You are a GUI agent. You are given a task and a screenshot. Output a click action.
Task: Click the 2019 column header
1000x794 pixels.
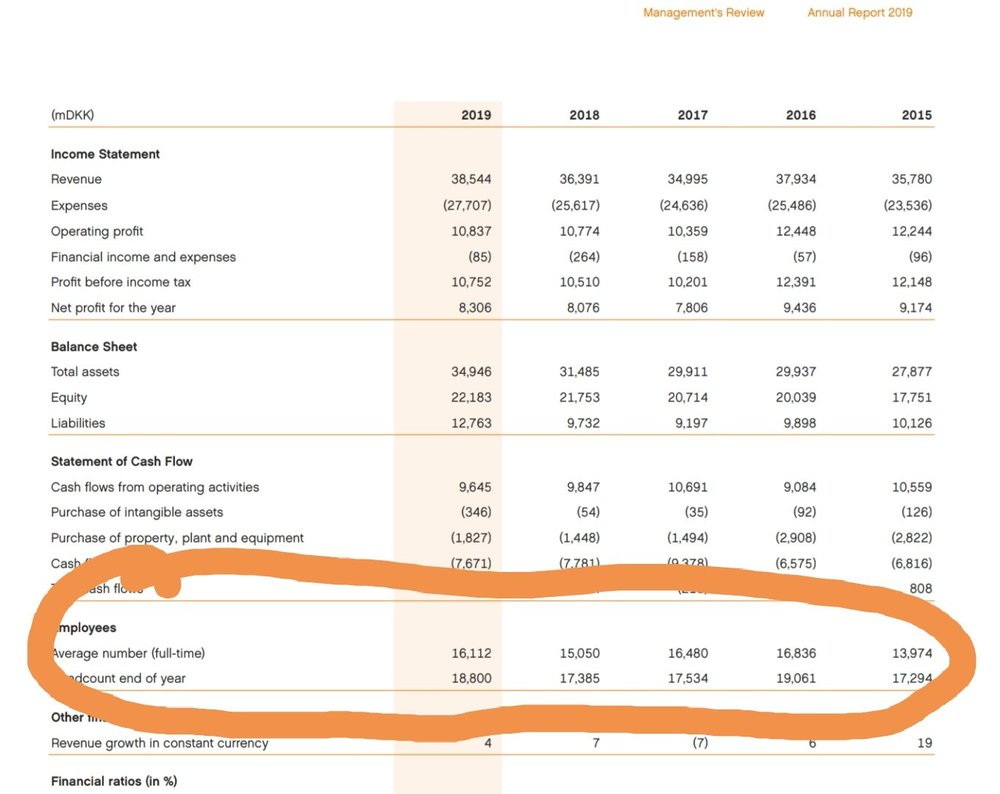tap(476, 115)
